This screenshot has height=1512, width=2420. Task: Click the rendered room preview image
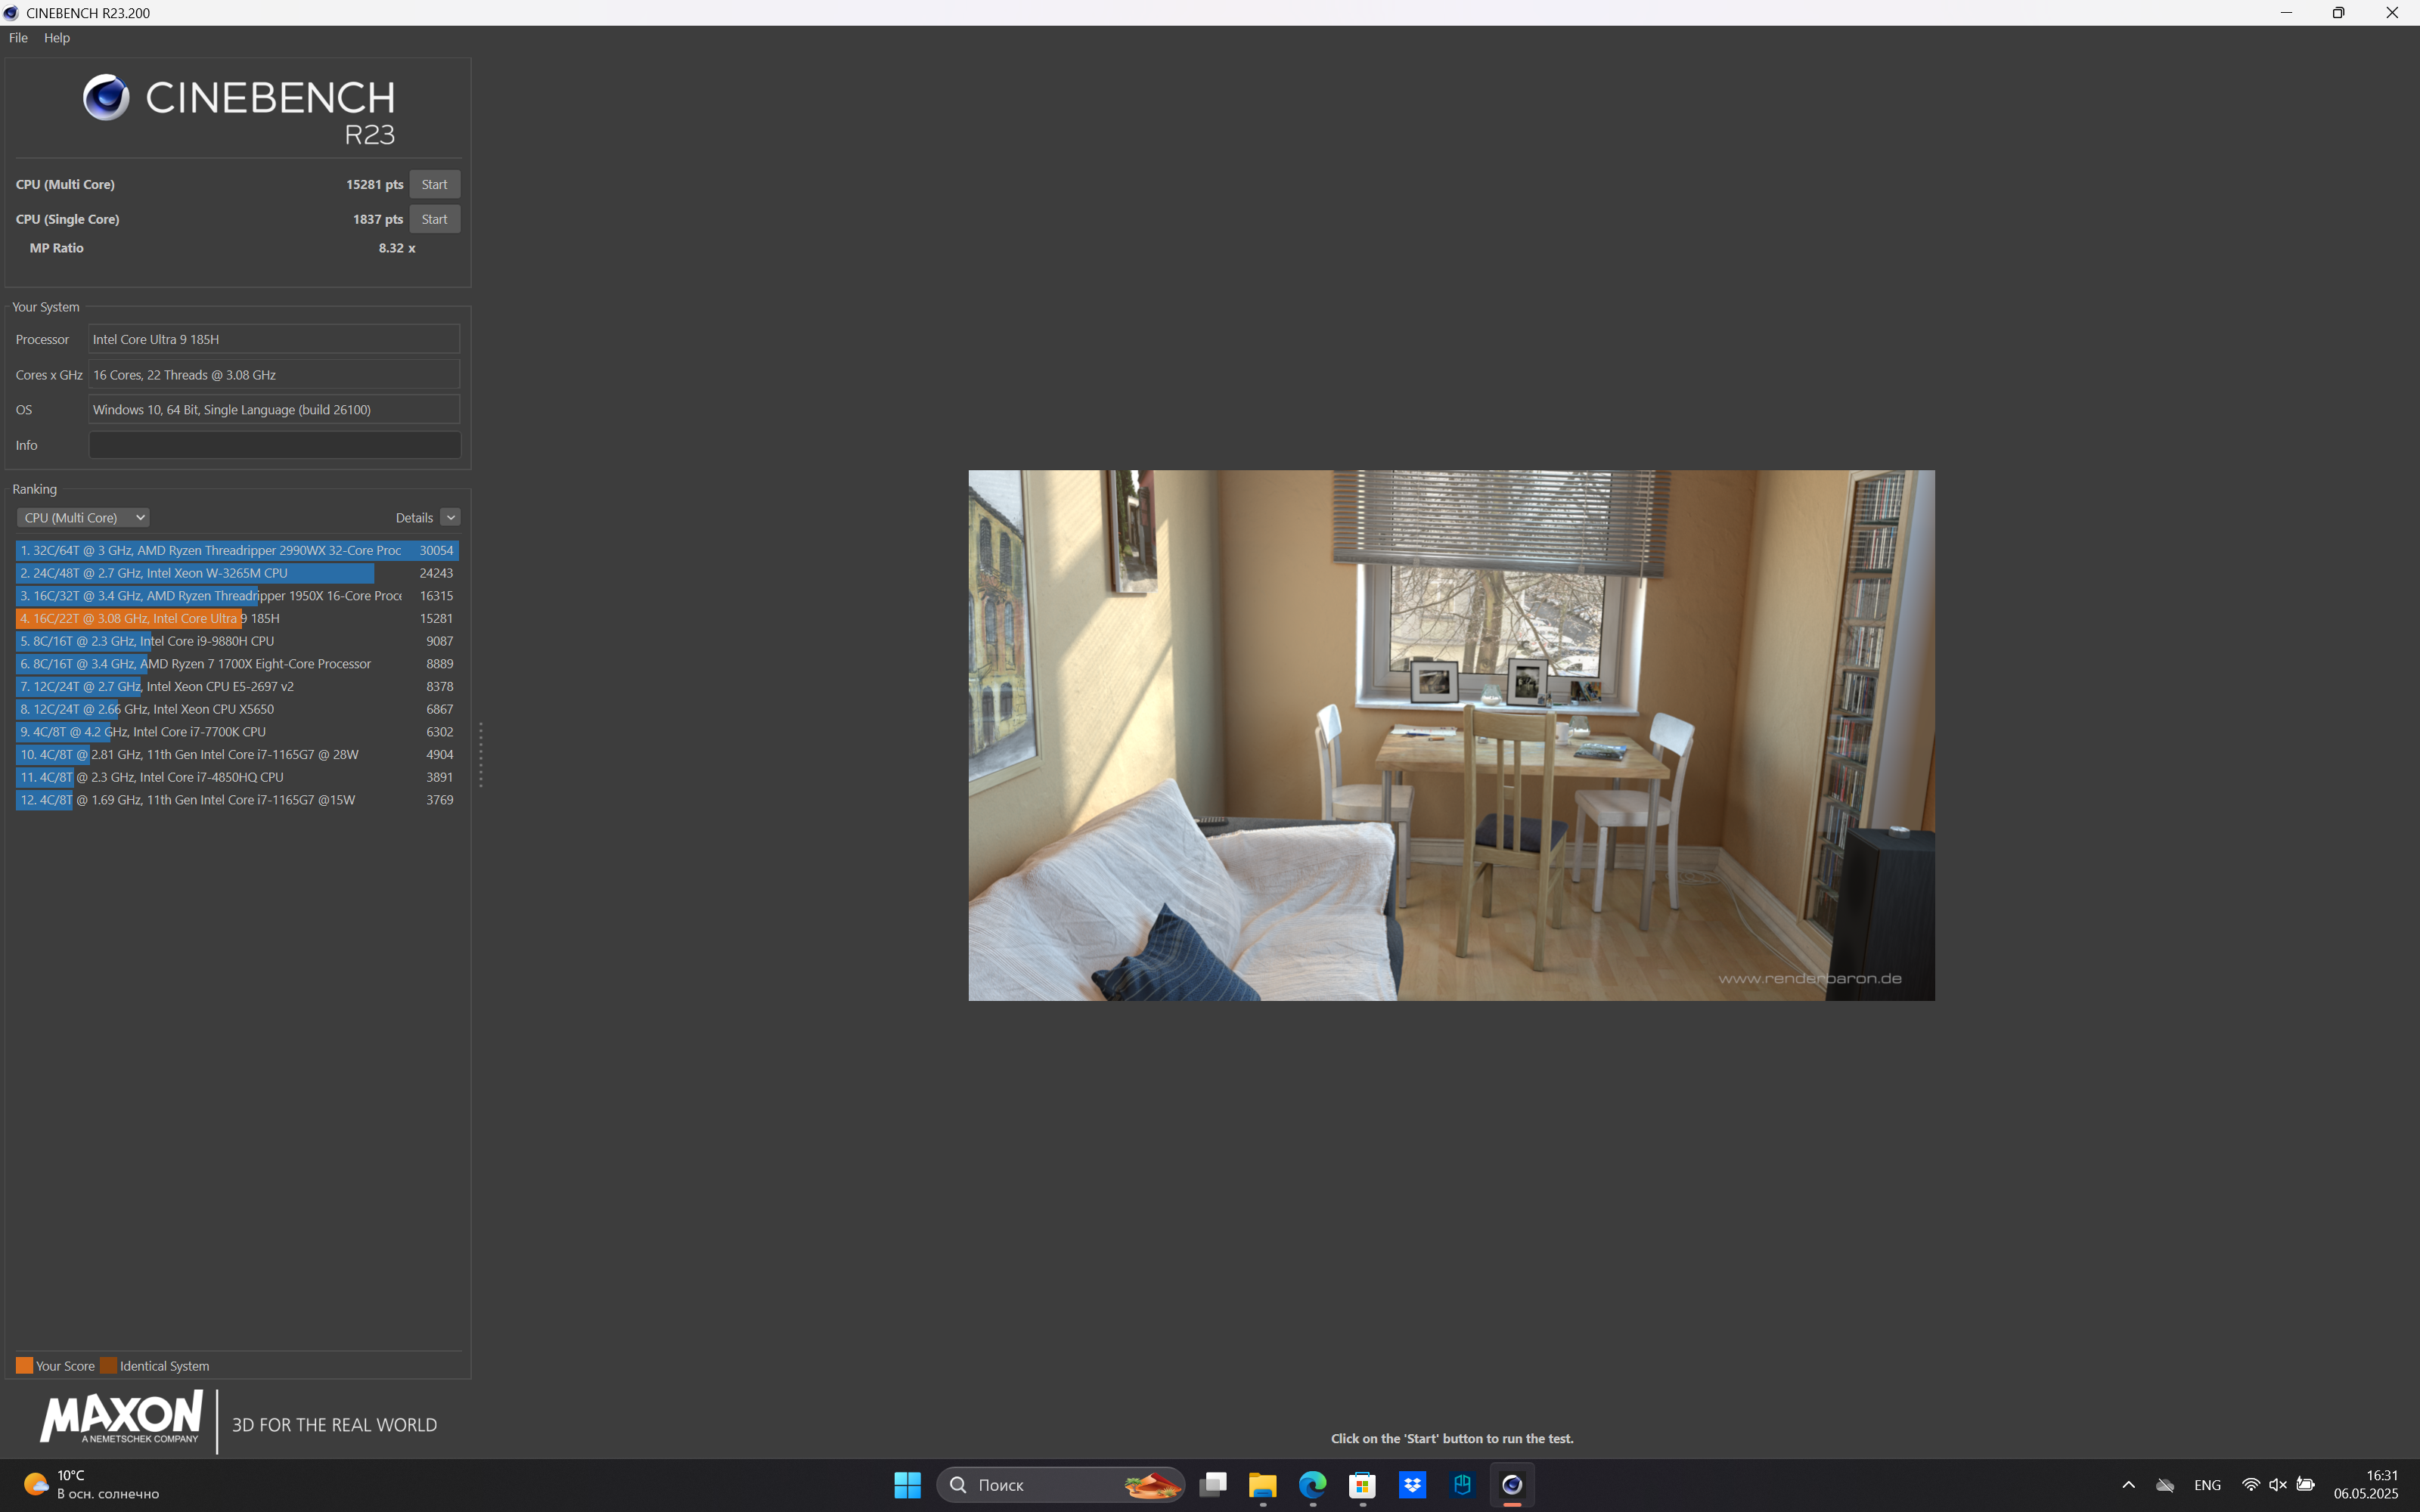[1451, 735]
